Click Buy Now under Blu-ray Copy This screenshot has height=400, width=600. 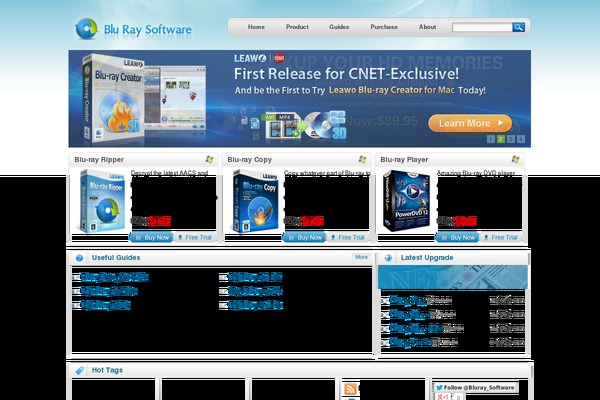tap(305, 237)
